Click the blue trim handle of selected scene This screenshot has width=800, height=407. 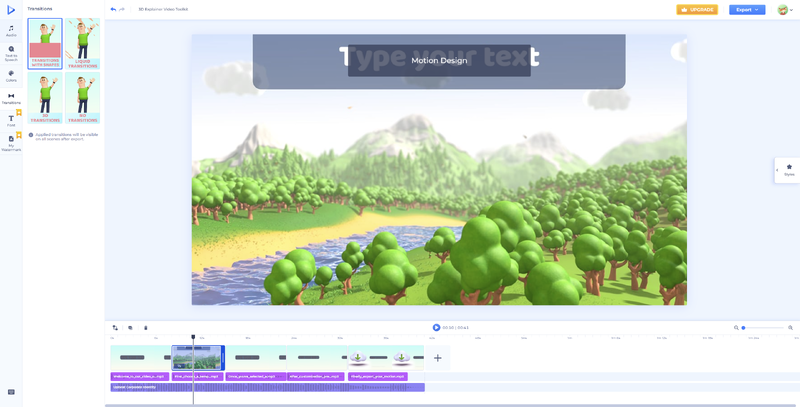tap(223, 358)
